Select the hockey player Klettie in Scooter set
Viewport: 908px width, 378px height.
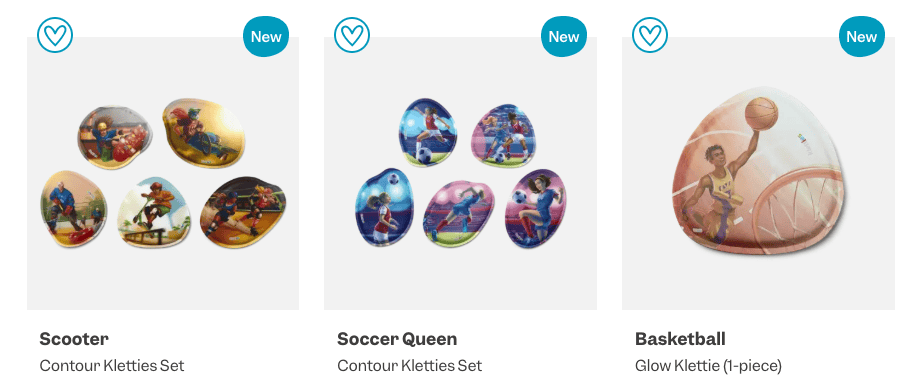click(74, 208)
